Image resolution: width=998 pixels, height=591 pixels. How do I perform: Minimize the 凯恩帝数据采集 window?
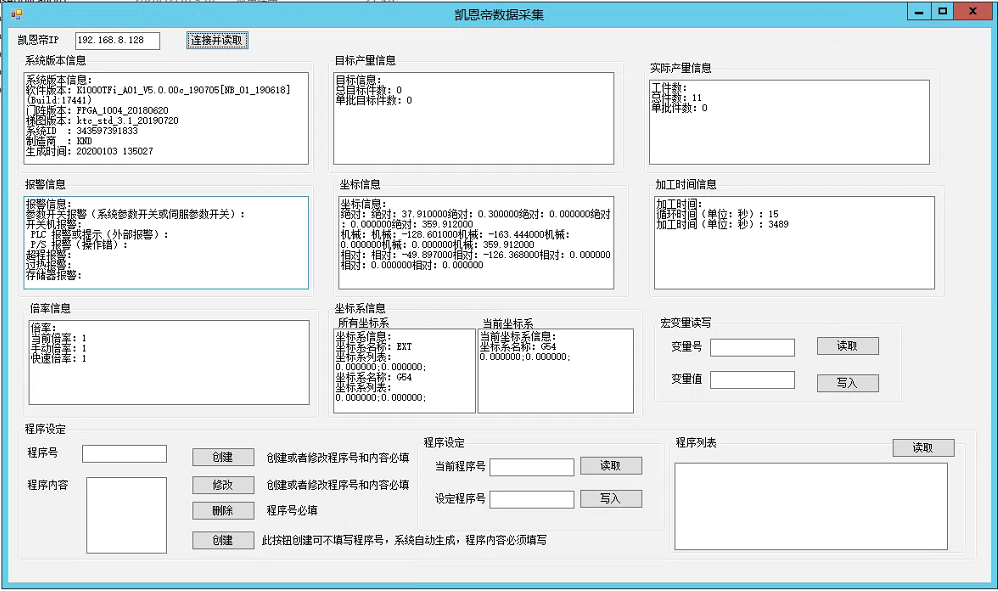click(919, 11)
